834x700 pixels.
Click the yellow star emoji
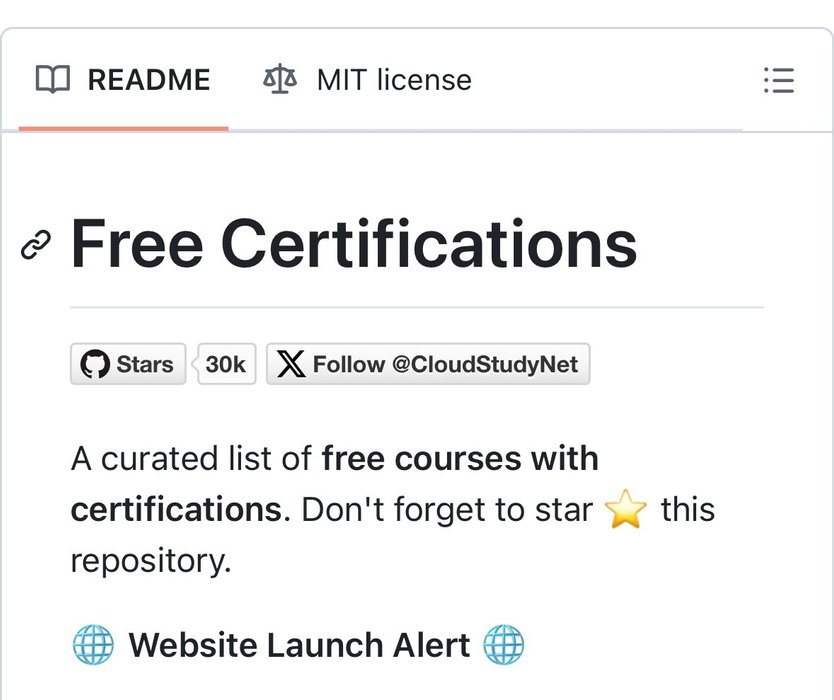626,510
